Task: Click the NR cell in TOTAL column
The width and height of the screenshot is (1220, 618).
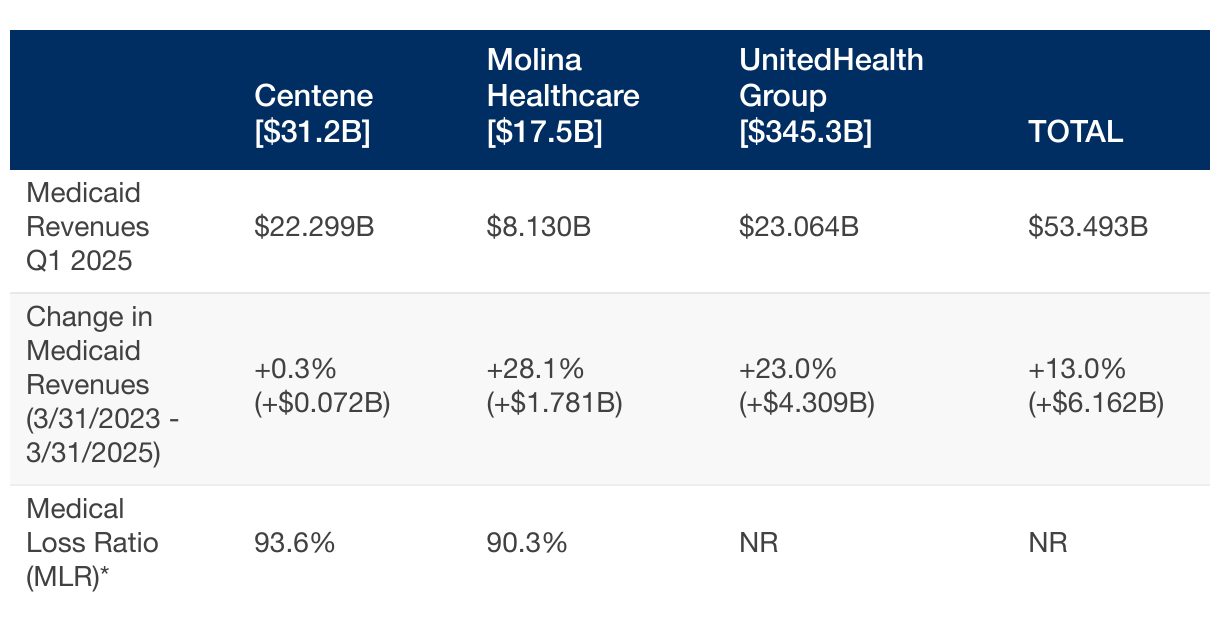Action: (x=1048, y=543)
